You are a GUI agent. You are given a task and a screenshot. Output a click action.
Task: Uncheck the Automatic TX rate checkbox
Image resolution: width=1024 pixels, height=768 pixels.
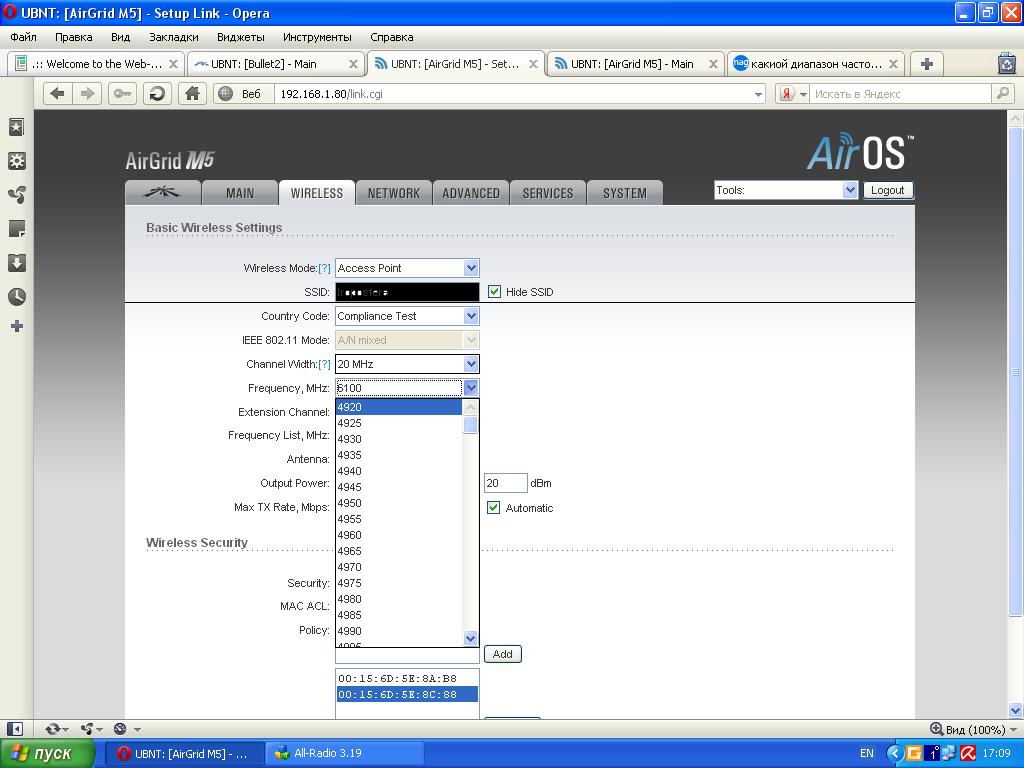(493, 508)
